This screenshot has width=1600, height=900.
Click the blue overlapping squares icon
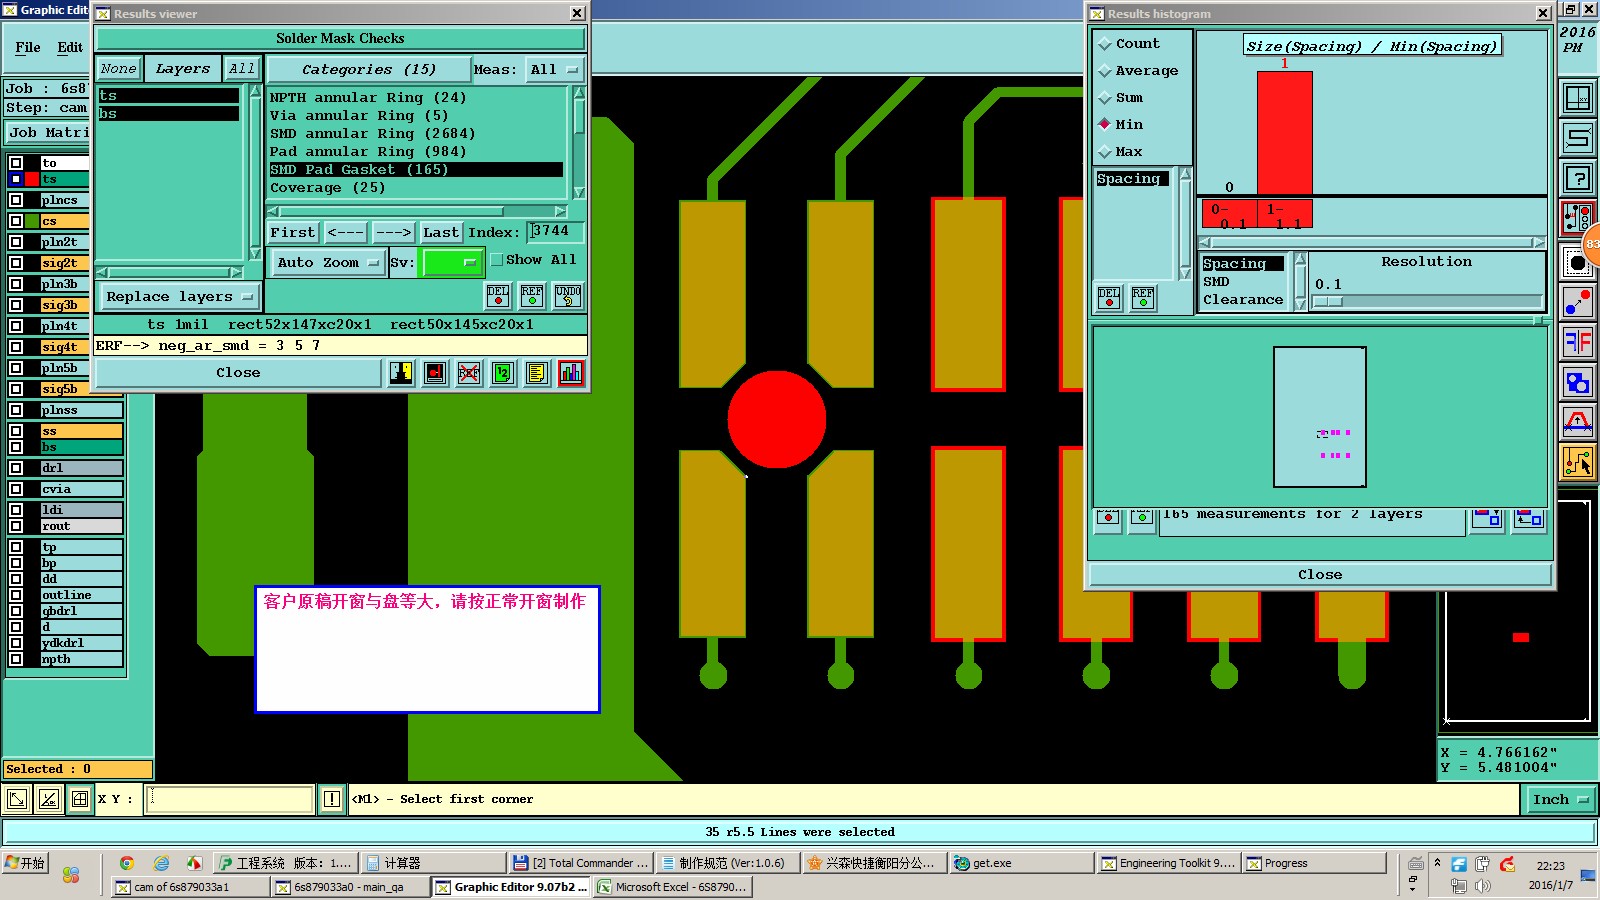pyautogui.click(x=1577, y=382)
